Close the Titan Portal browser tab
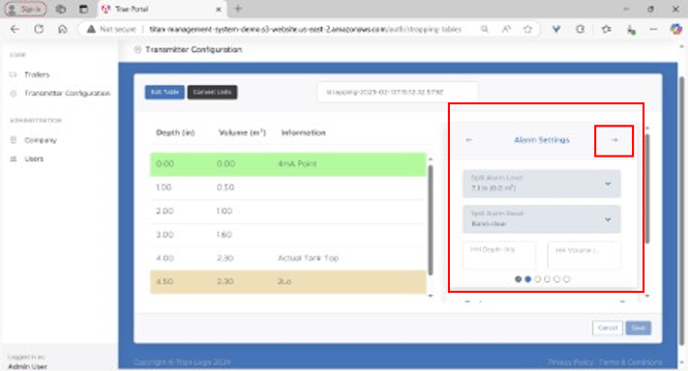Screen dimensions: 688x371 point(218,9)
